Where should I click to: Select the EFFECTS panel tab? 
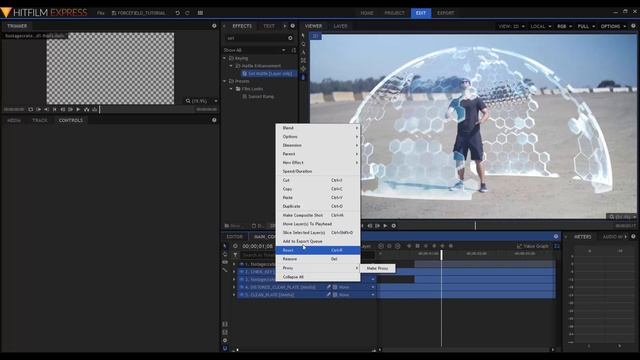click(x=242, y=26)
